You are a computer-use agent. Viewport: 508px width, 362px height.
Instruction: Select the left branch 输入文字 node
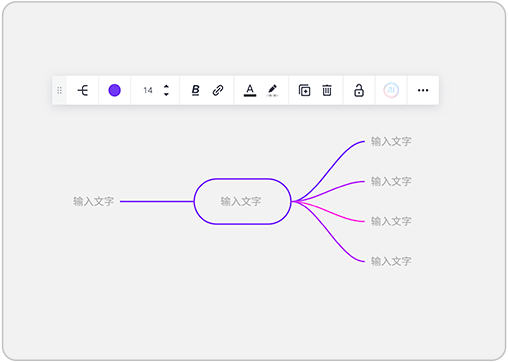(94, 201)
